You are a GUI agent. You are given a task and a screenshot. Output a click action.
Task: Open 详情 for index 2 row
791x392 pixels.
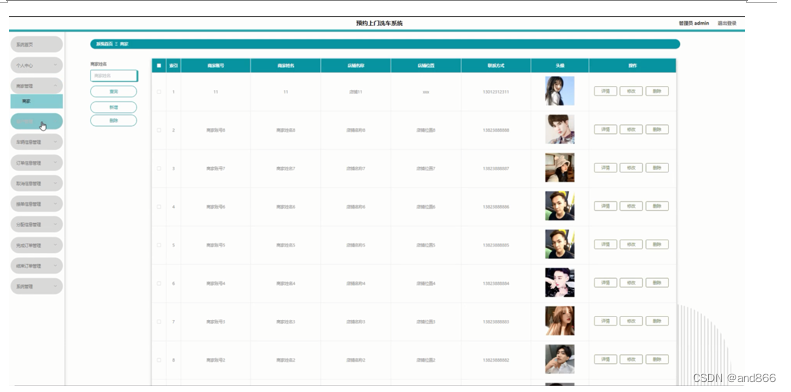605,130
